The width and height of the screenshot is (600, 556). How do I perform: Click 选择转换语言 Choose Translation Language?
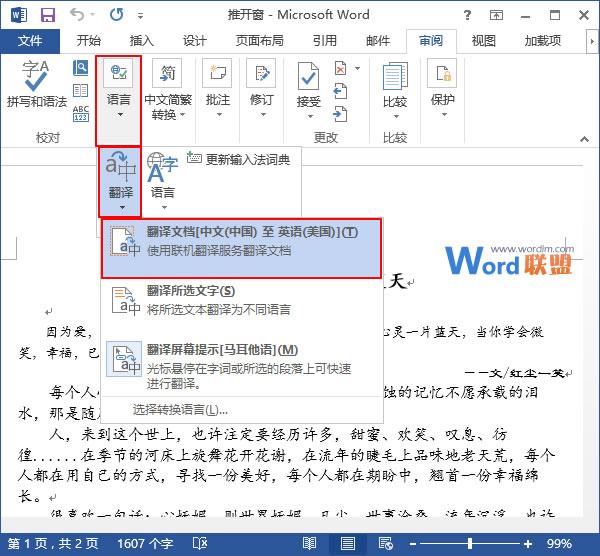coord(180,410)
